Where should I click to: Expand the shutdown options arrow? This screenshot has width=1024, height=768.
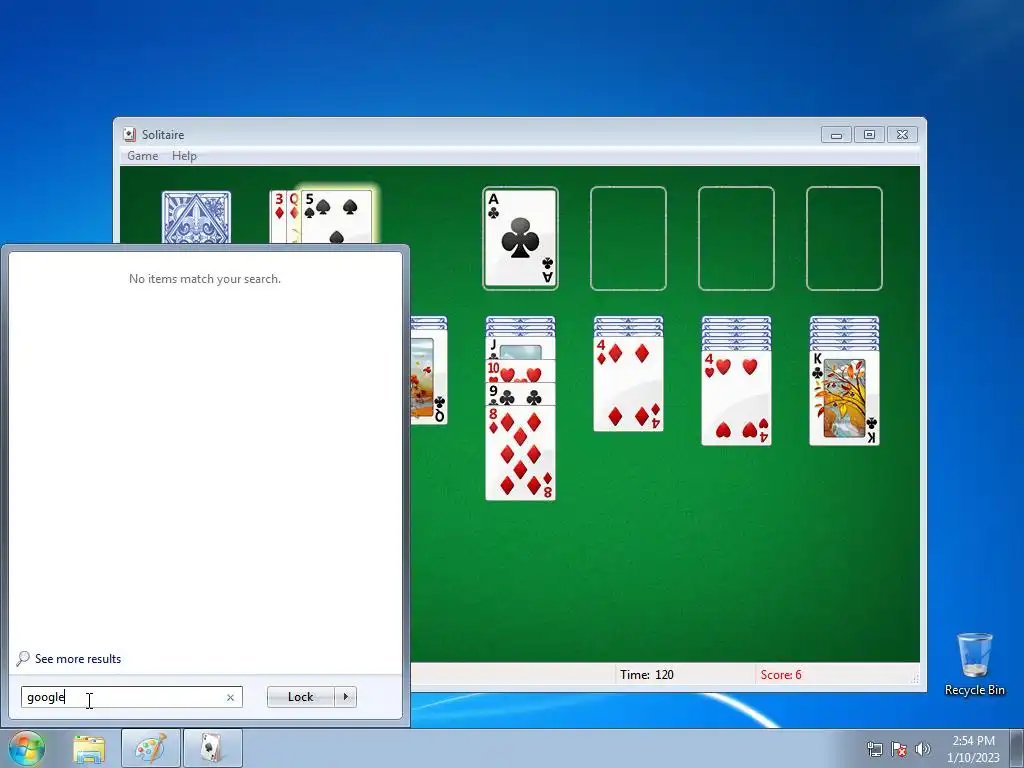coord(345,697)
